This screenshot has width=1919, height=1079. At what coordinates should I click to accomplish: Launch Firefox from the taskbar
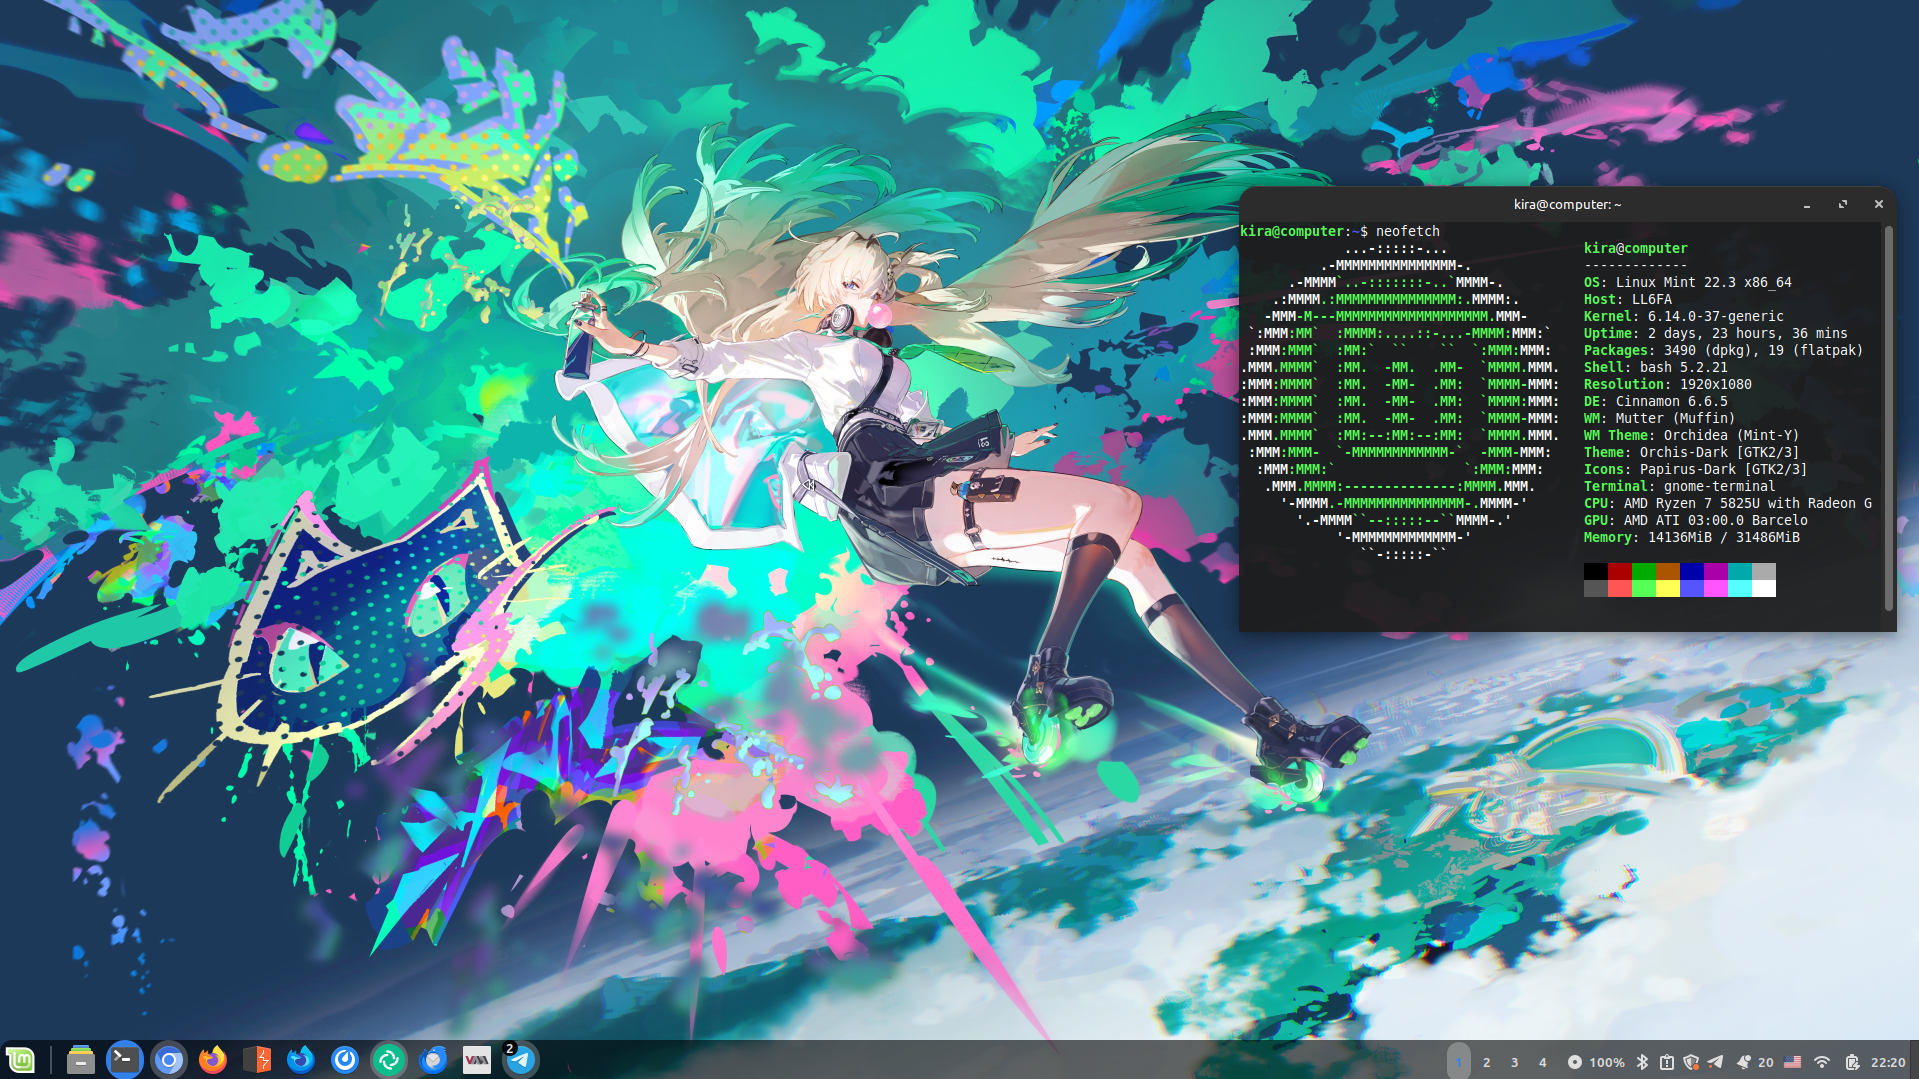(x=213, y=1060)
